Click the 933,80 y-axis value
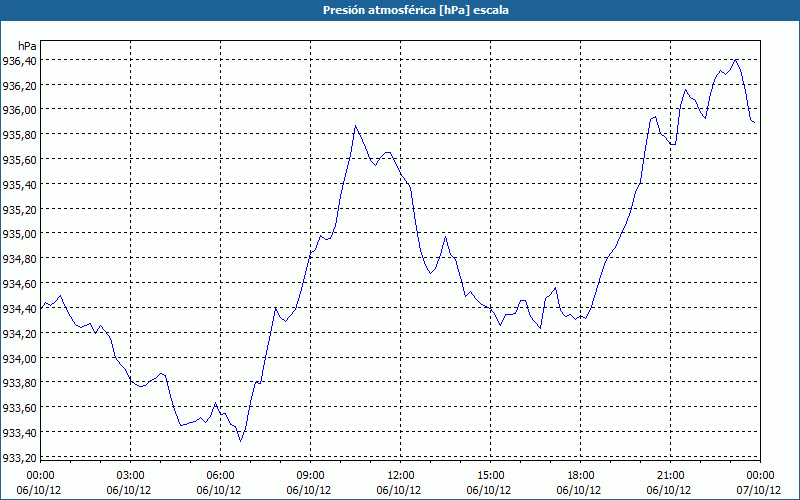The width and height of the screenshot is (800, 500). click(x=19, y=383)
